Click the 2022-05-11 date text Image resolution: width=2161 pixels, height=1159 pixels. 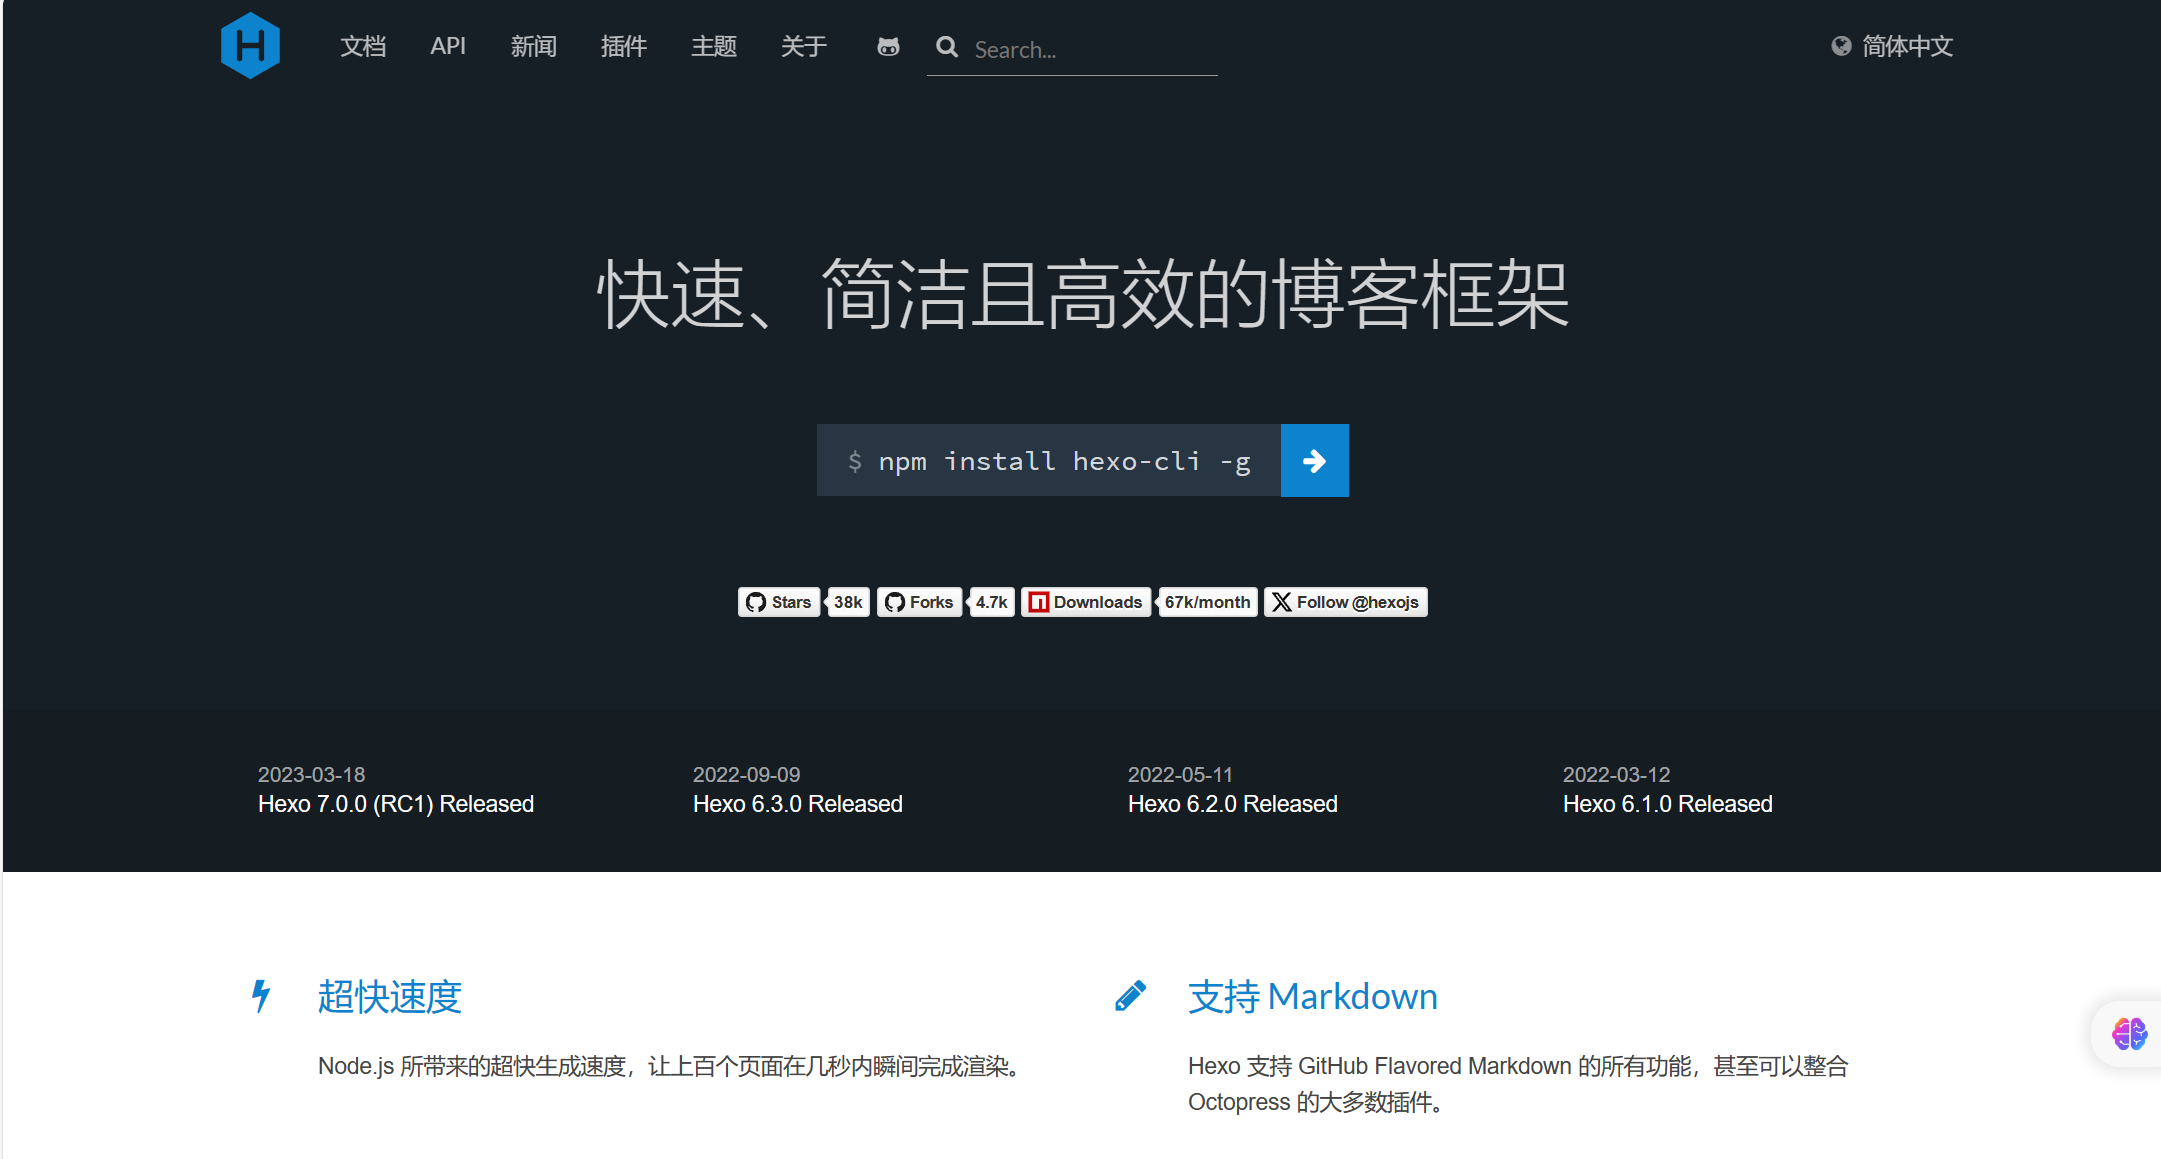pyautogui.click(x=1181, y=775)
